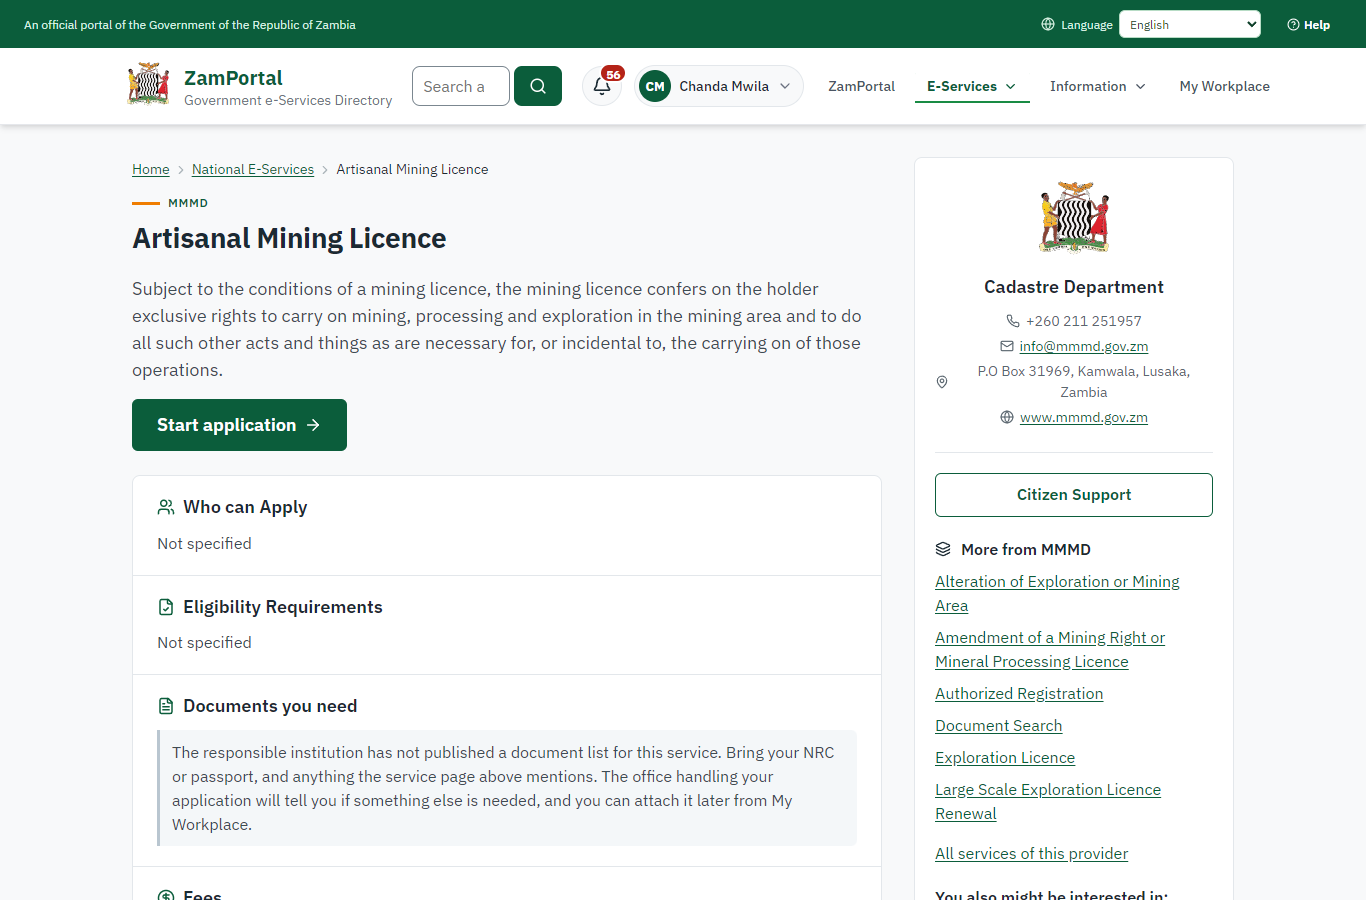Open the Document Search link
This screenshot has height=900, width=1366.
point(999,725)
